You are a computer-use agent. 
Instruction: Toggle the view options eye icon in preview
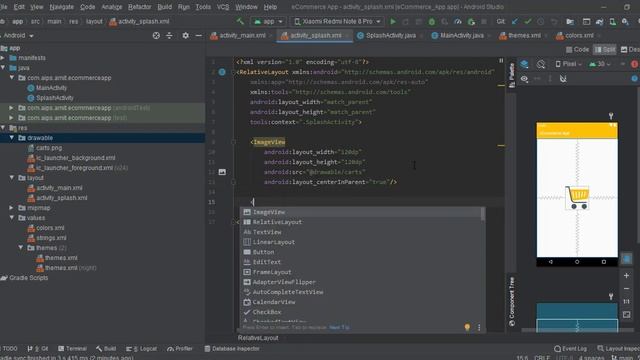click(x=524, y=78)
